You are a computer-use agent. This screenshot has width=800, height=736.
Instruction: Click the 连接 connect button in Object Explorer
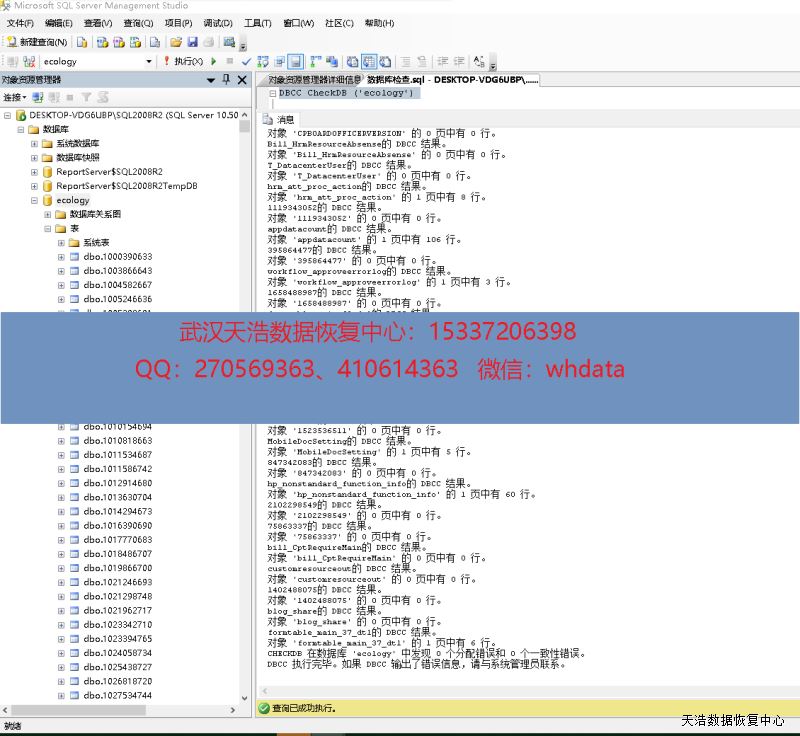[14, 97]
